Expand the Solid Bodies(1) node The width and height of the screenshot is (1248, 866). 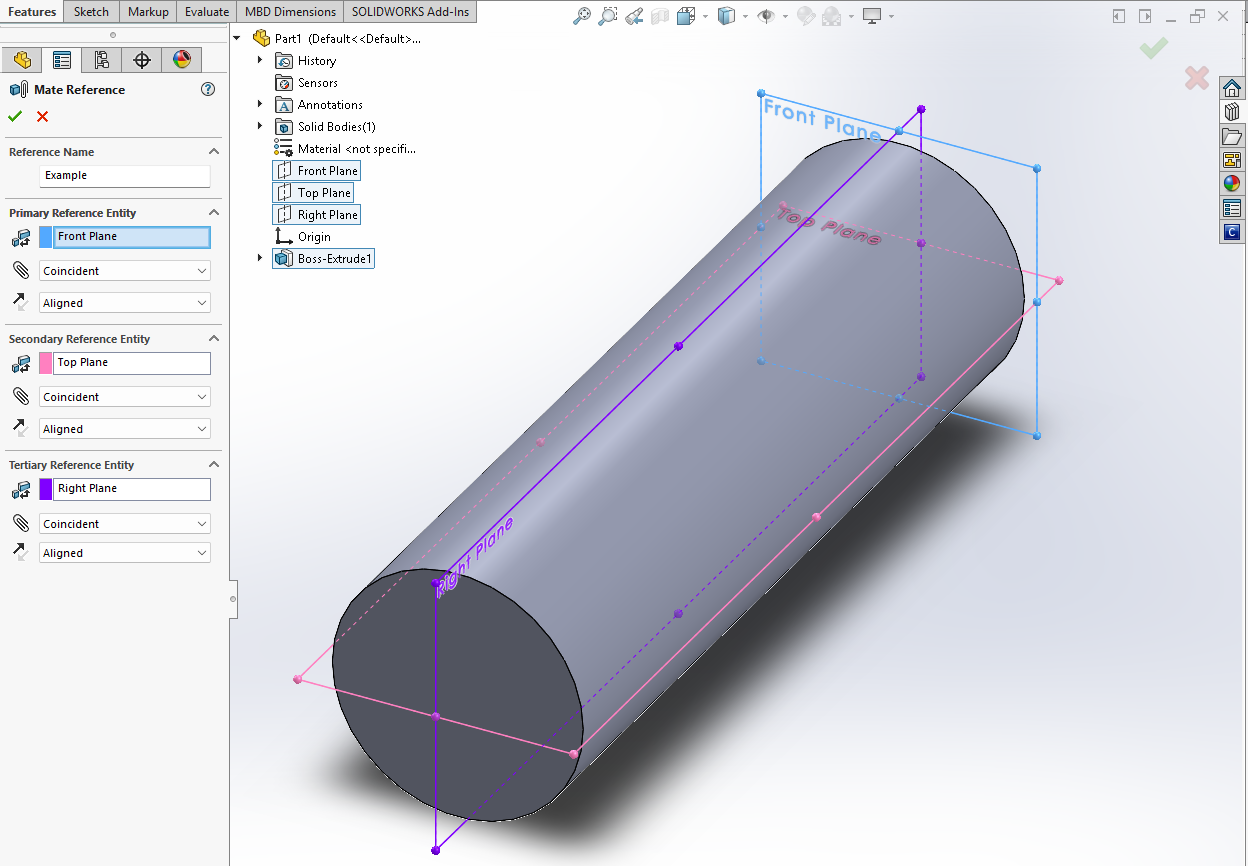click(x=260, y=127)
